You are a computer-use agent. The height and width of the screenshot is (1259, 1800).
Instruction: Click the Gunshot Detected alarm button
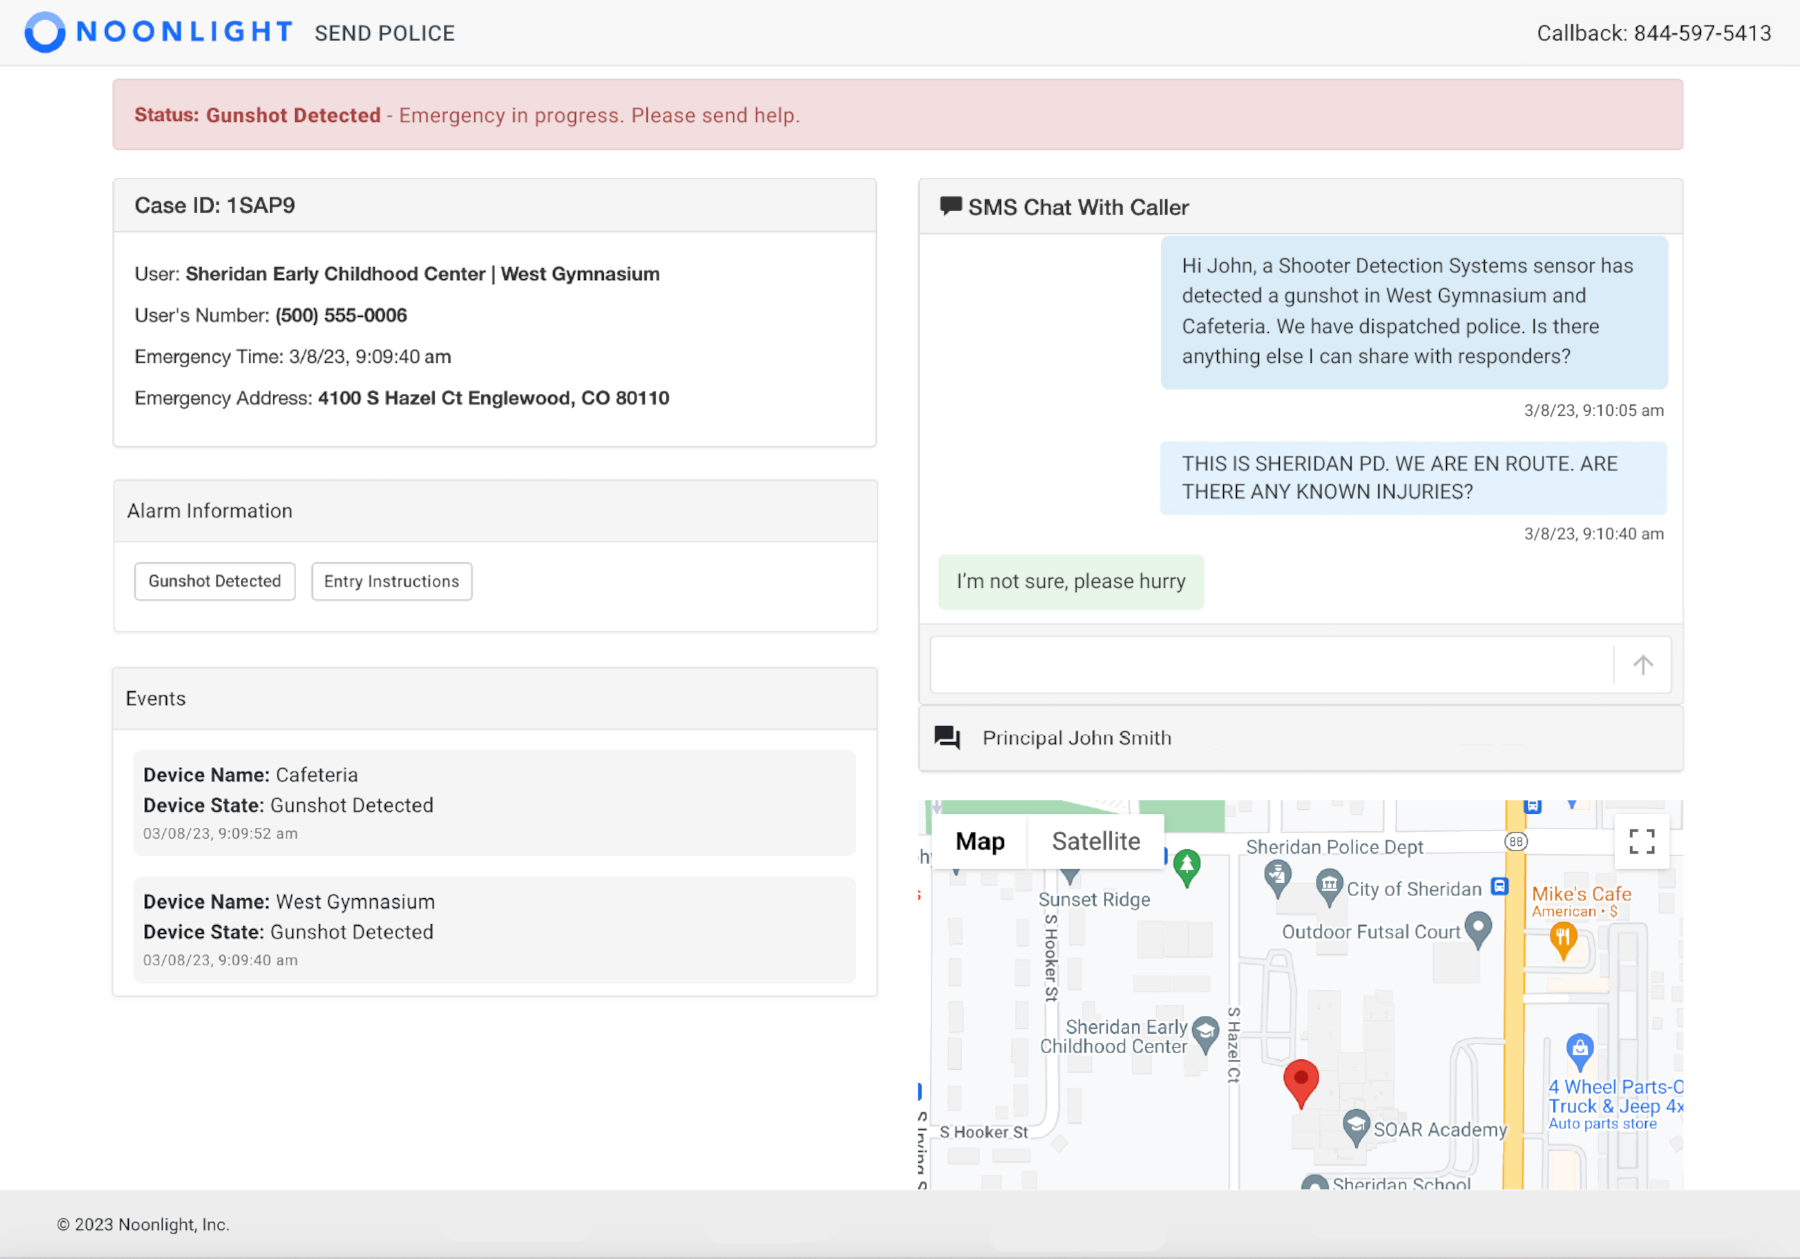coord(214,581)
